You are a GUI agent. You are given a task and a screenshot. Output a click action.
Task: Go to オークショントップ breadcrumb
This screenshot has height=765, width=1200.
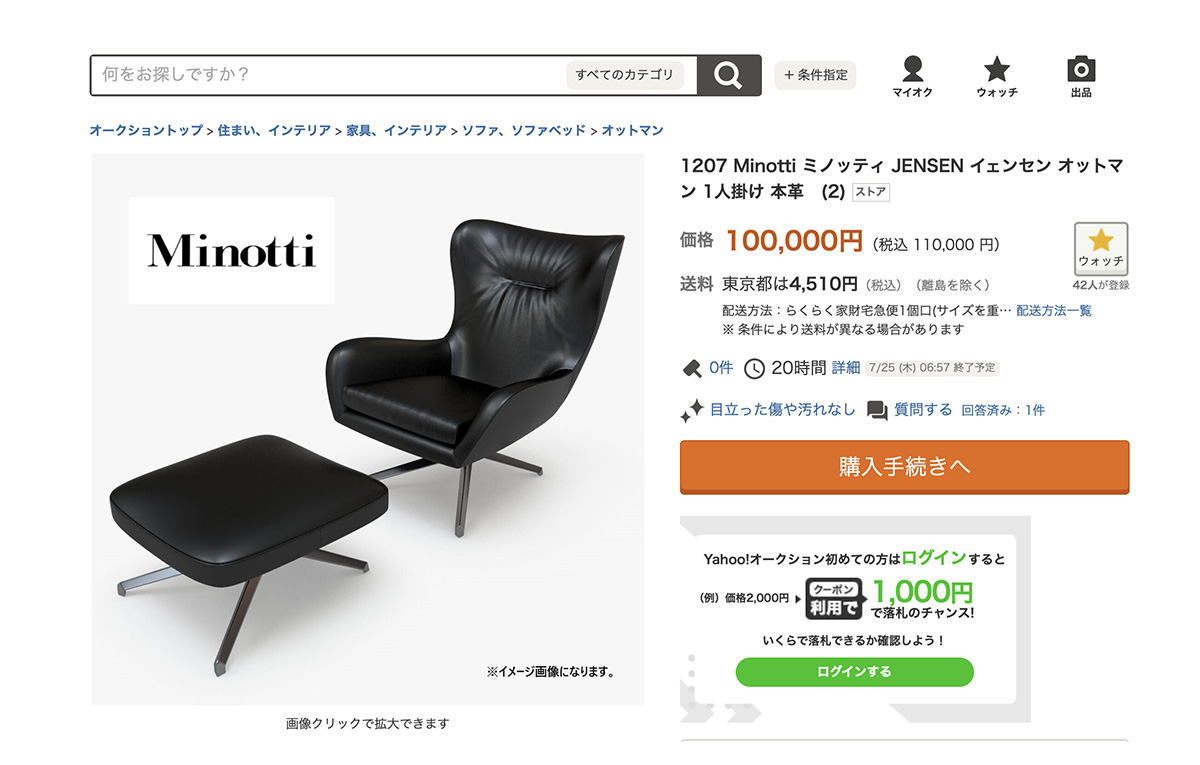coord(146,131)
